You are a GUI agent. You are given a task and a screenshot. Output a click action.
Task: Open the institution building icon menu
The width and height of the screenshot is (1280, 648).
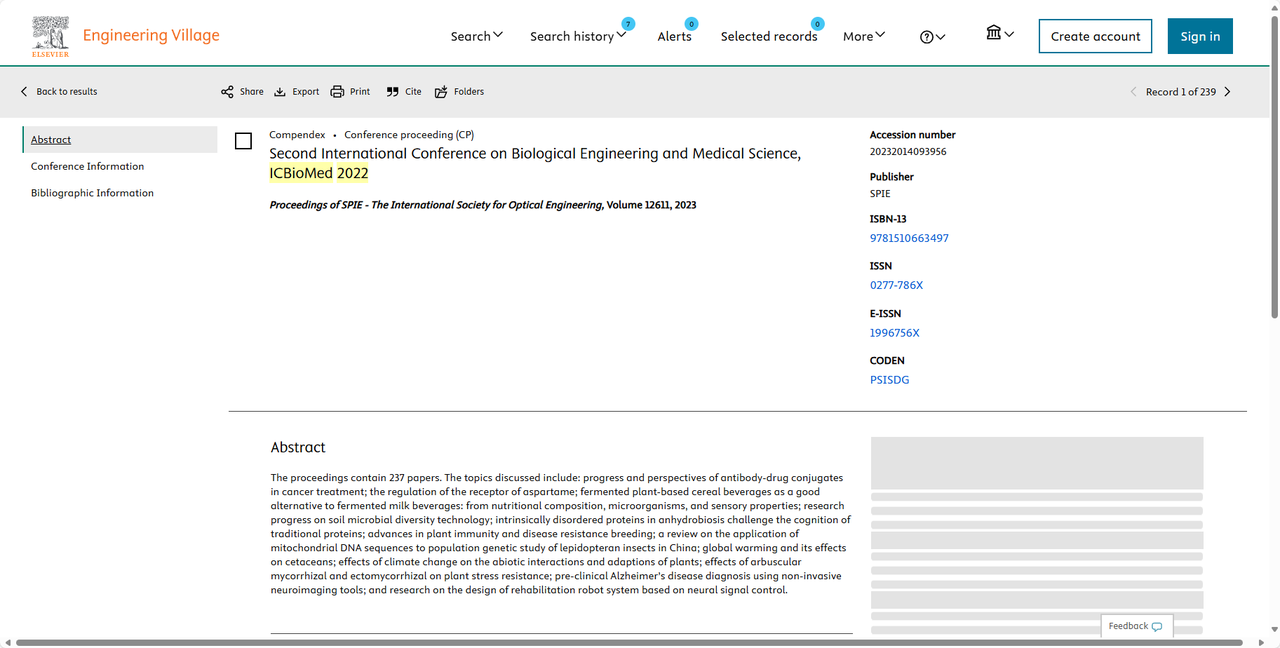[999, 34]
